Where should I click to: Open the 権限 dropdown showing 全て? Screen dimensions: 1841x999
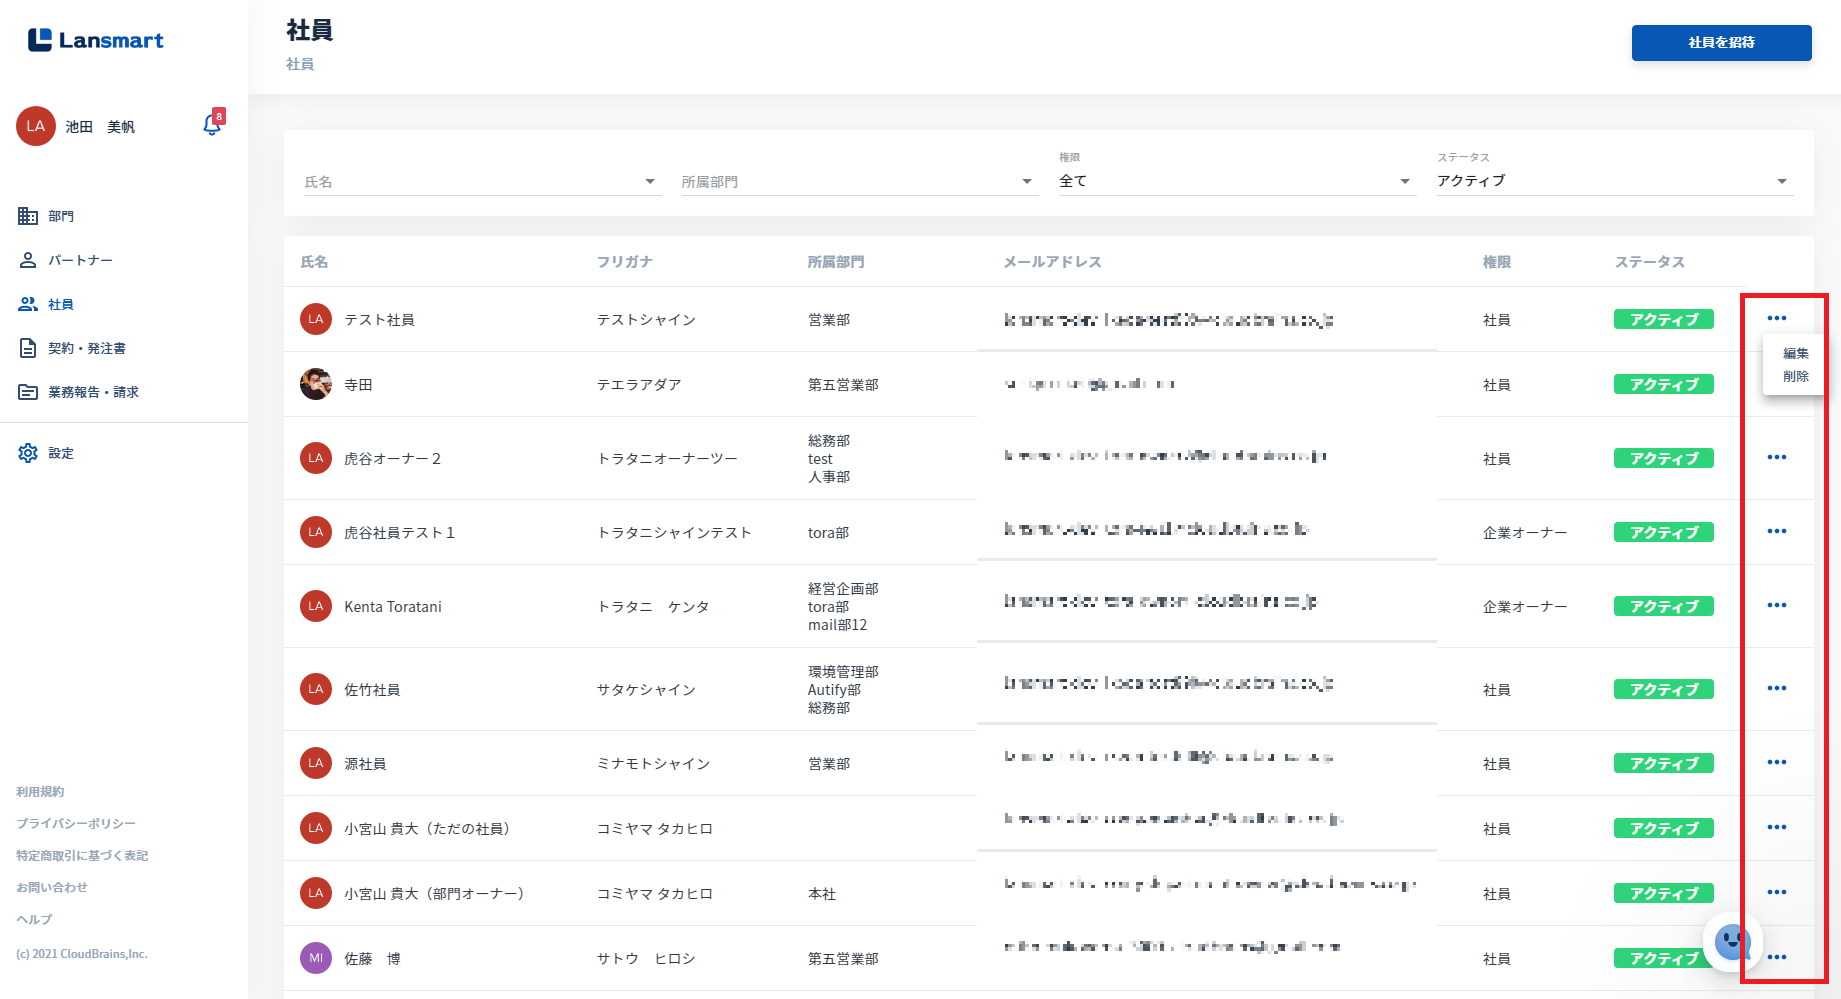click(x=1236, y=181)
